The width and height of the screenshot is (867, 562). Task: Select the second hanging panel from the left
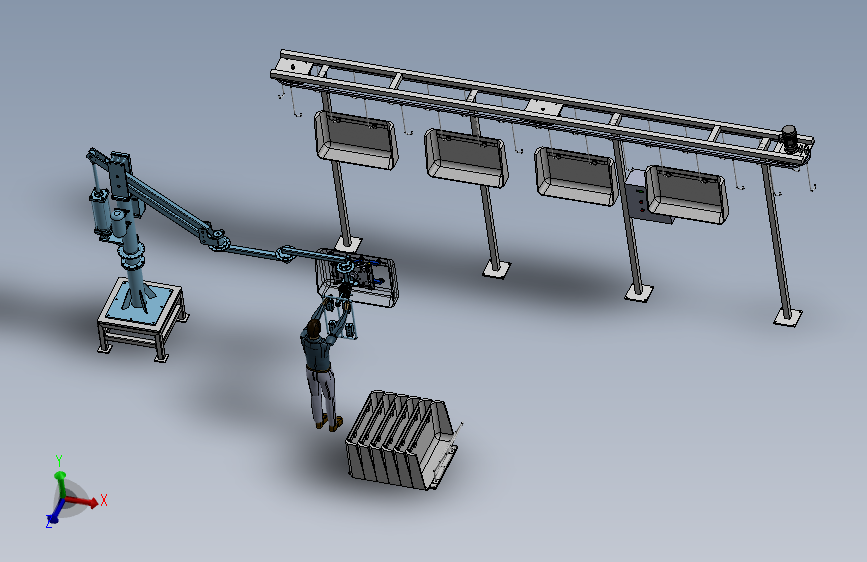[x=466, y=158]
